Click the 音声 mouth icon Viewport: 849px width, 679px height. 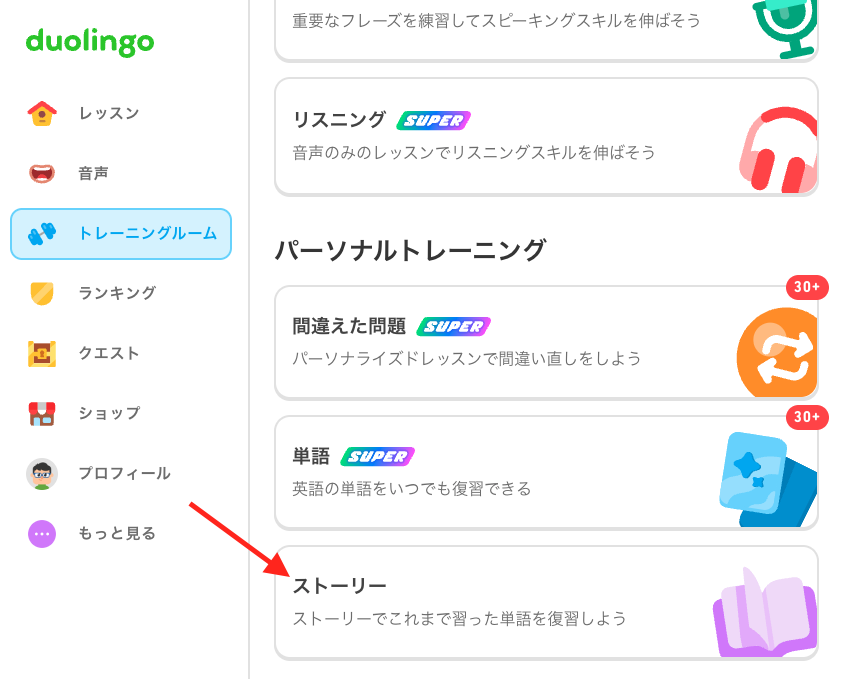42,173
